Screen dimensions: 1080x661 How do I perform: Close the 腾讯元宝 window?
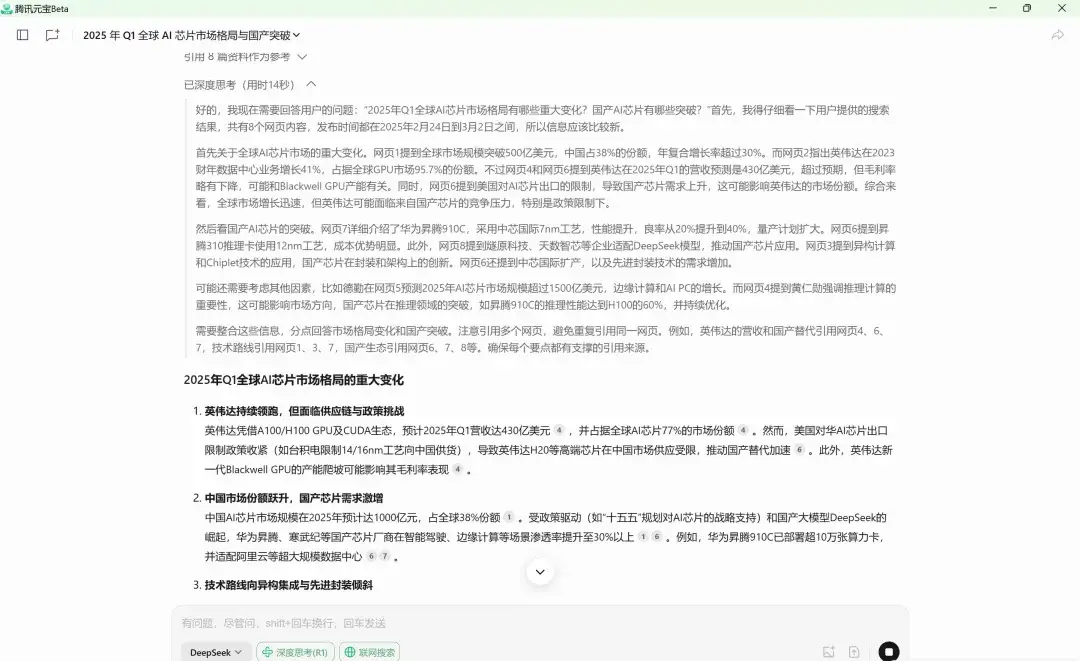pos(1061,8)
